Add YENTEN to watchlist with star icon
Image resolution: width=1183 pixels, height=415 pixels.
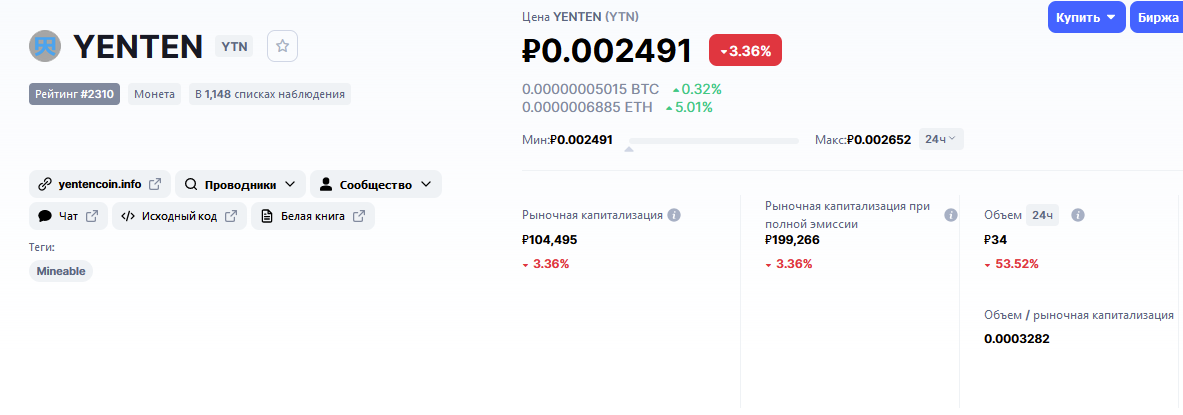(282, 46)
